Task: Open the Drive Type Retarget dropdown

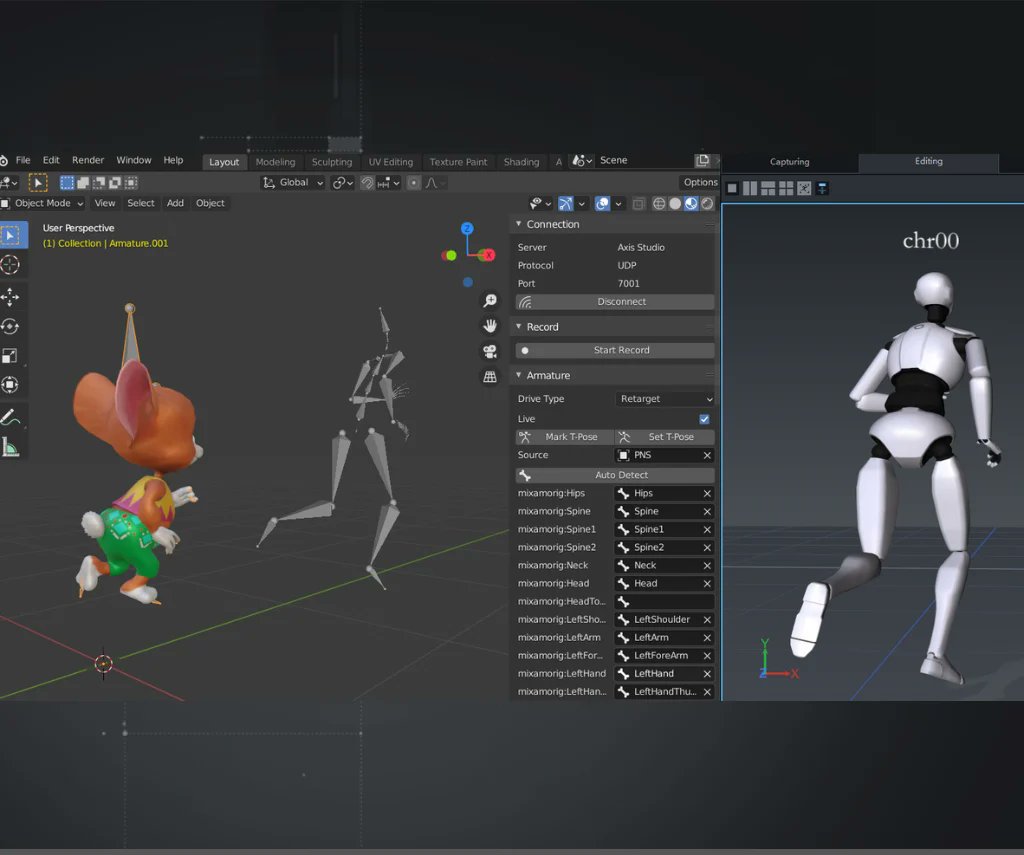Action: coord(665,399)
